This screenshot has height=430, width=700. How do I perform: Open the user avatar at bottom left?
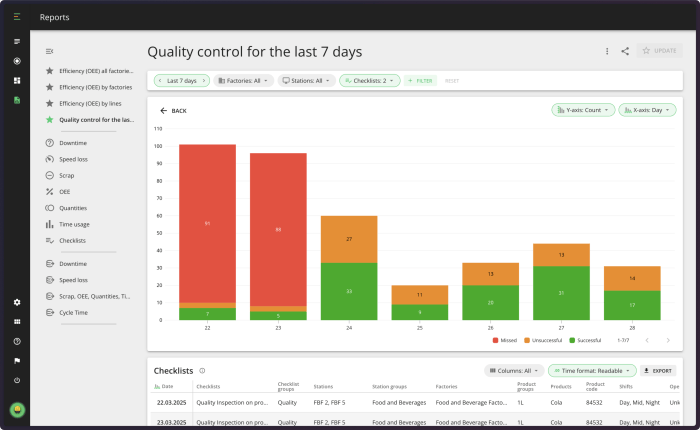17,409
